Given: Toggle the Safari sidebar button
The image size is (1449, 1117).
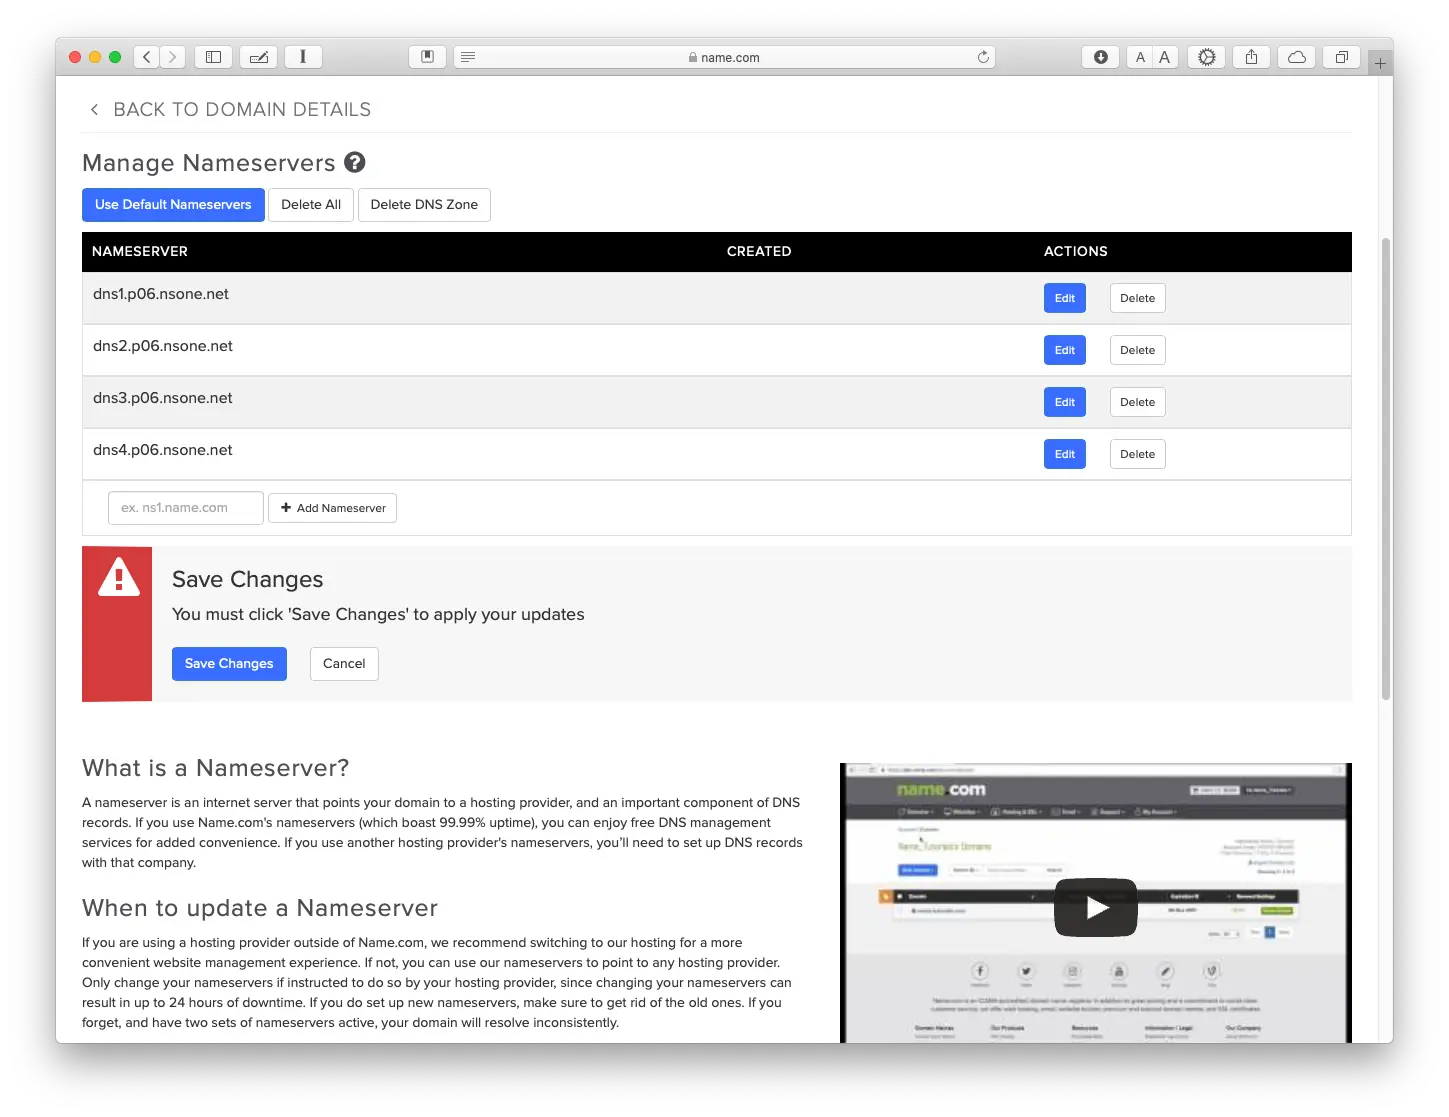Looking at the screenshot, I should [x=213, y=57].
